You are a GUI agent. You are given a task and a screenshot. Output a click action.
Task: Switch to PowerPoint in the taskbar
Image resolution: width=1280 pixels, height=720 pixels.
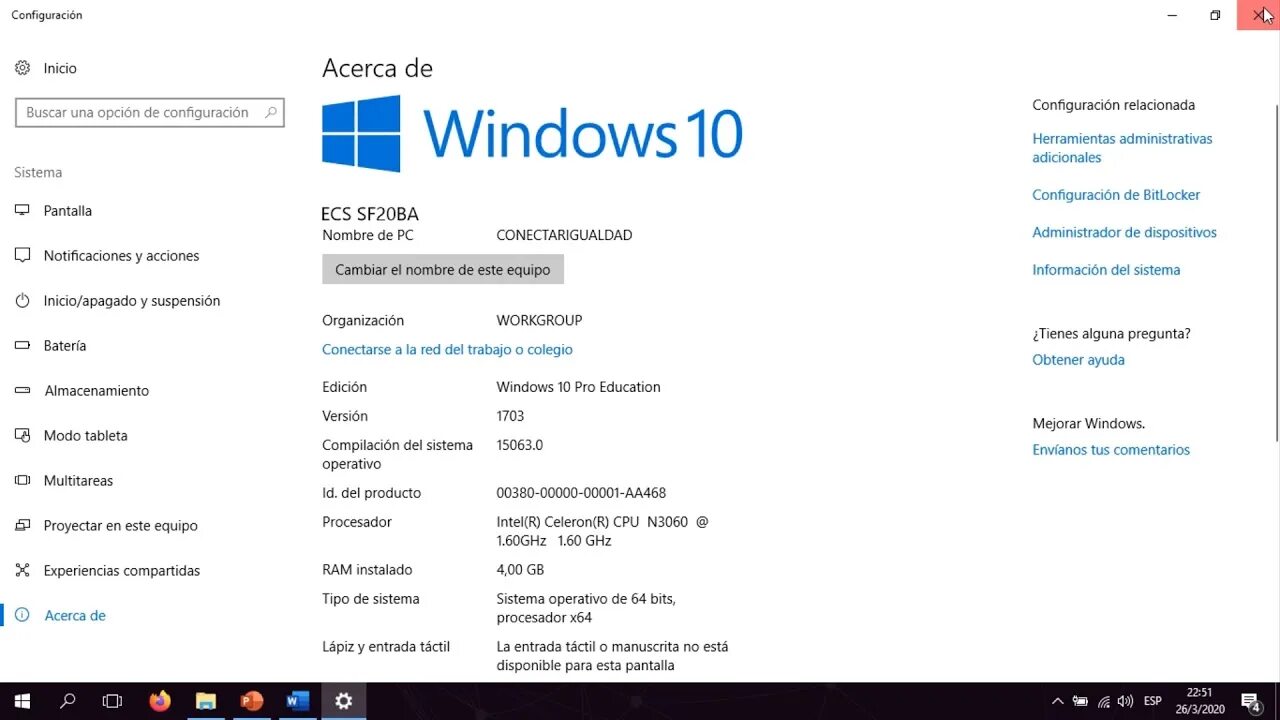252,701
